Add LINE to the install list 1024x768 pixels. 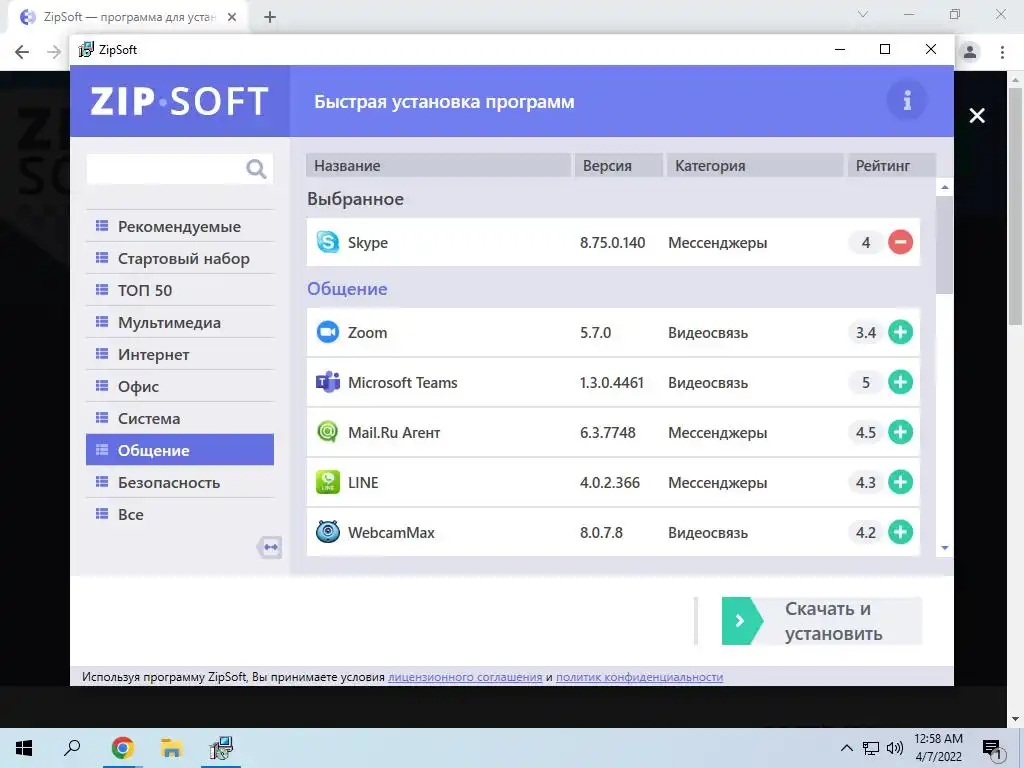point(900,482)
